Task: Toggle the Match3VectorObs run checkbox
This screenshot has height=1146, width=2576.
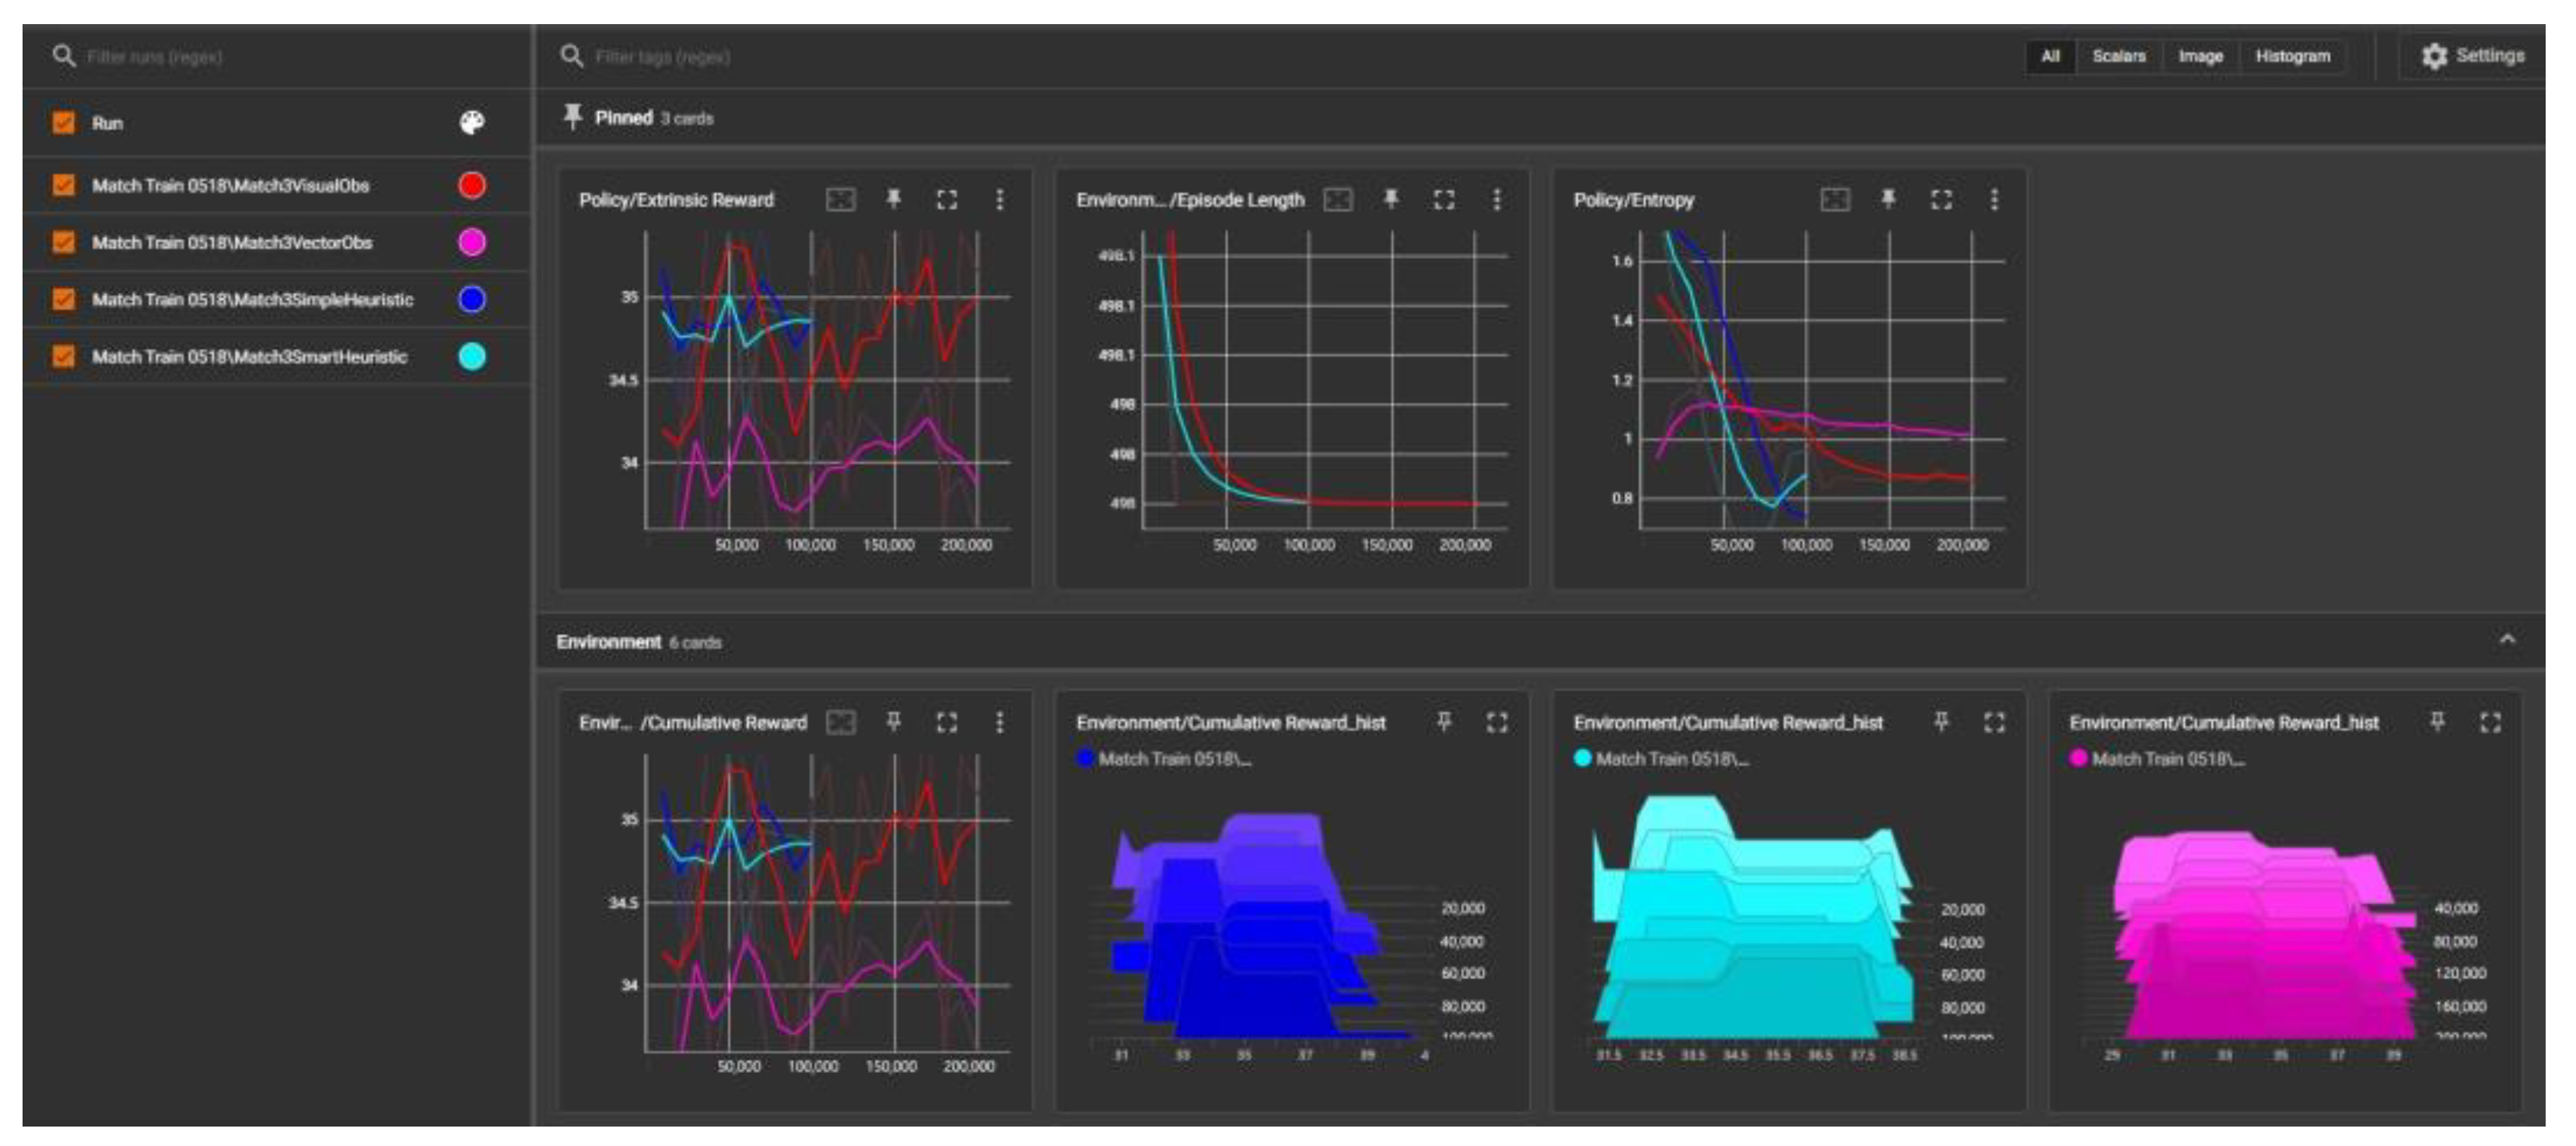Action: pyautogui.click(x=64, y=242)
